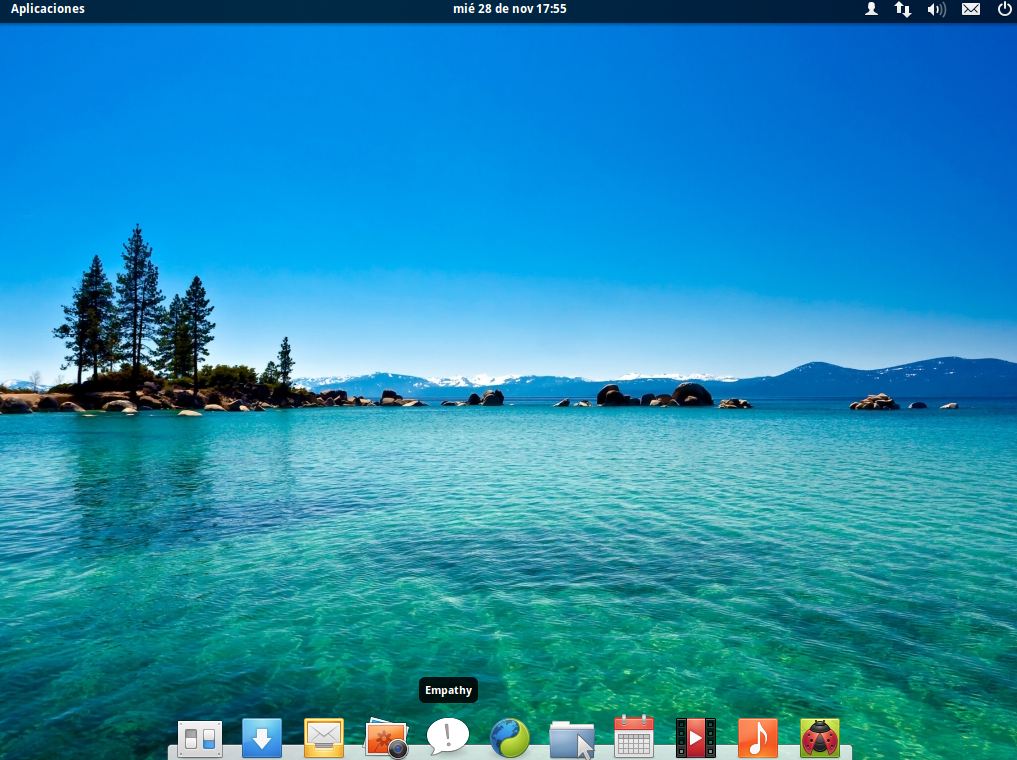Expand the user account indicator menu

[871, 9]
